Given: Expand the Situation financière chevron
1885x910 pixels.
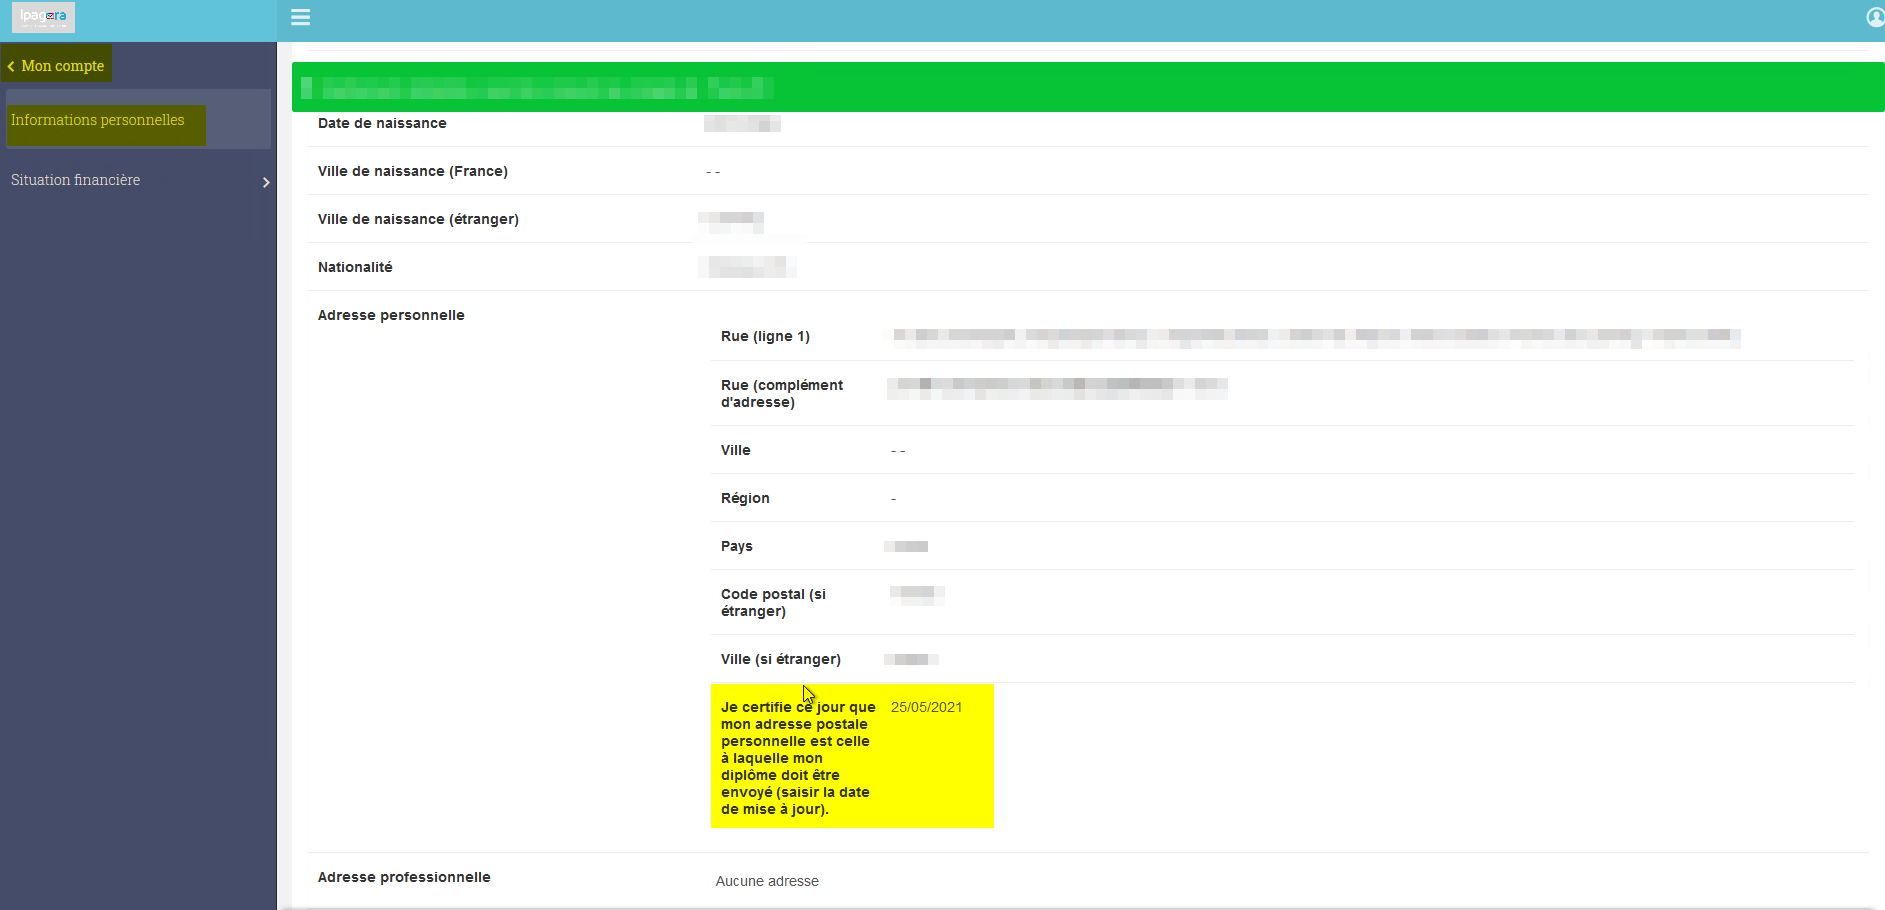Looking at the screenshot, I should coord(266,182).
